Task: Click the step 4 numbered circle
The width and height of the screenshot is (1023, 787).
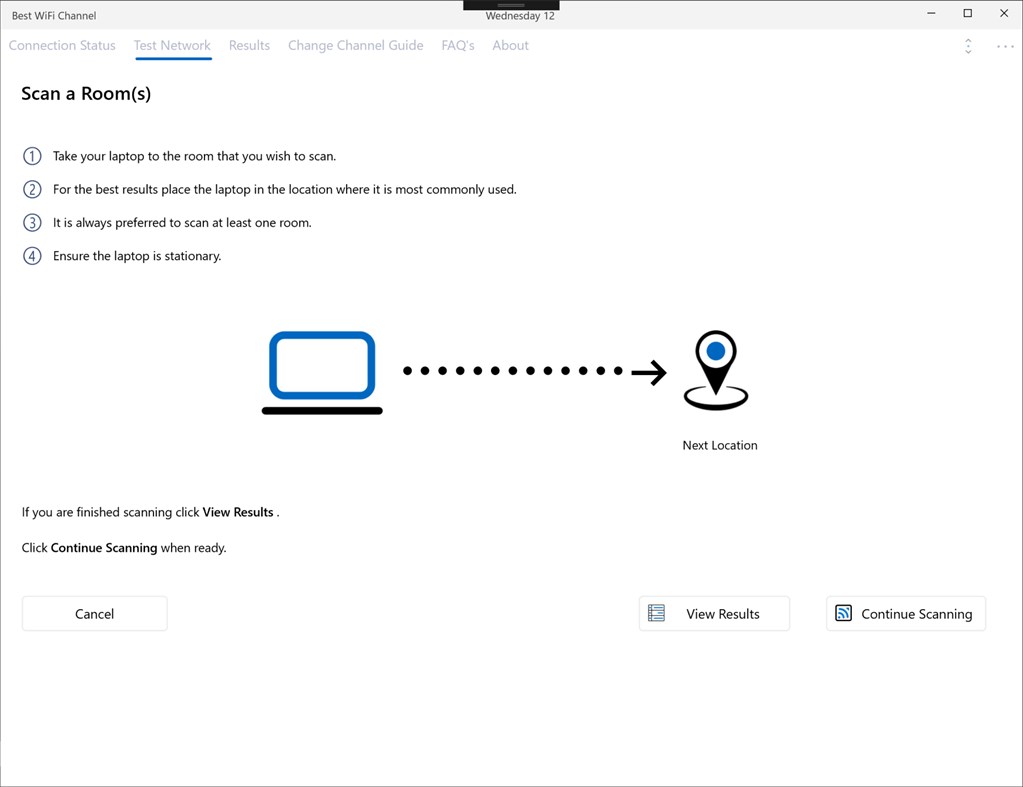Action: coord(31,256)
